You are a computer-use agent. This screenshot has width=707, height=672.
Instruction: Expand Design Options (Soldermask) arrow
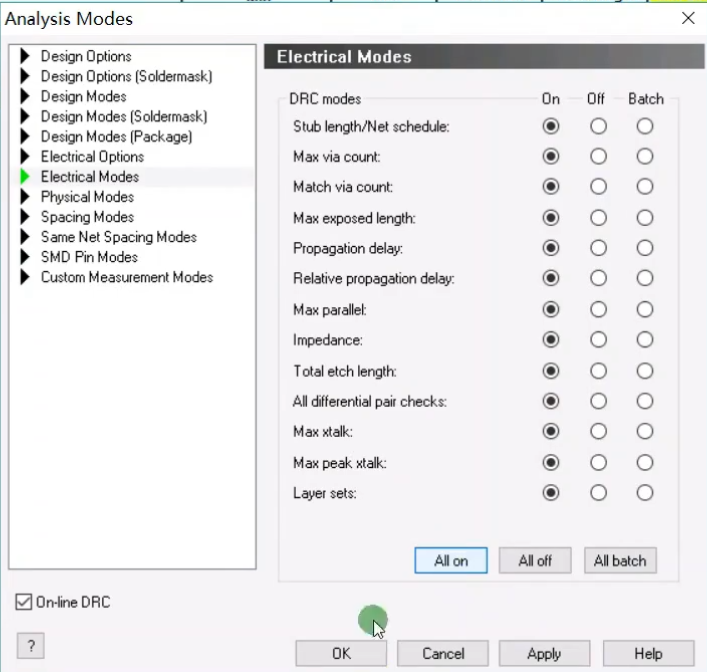(x=25, y=76)
